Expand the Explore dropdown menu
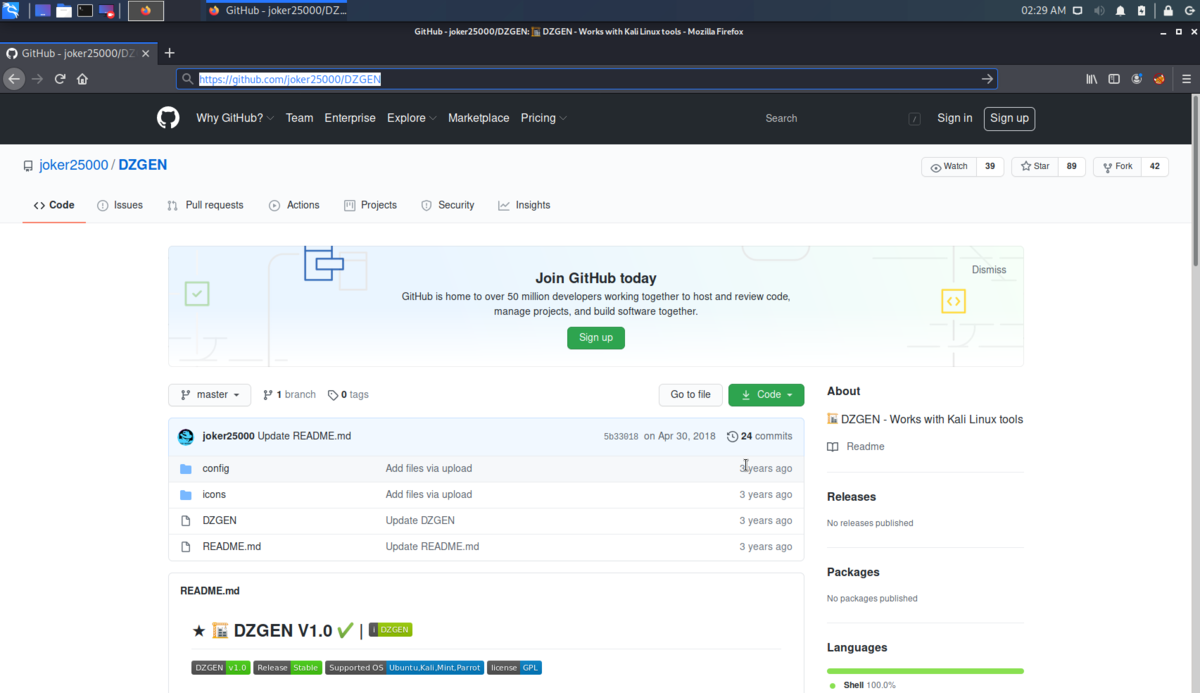Viewport: 1200px width, 693px height. click(411, 118)
